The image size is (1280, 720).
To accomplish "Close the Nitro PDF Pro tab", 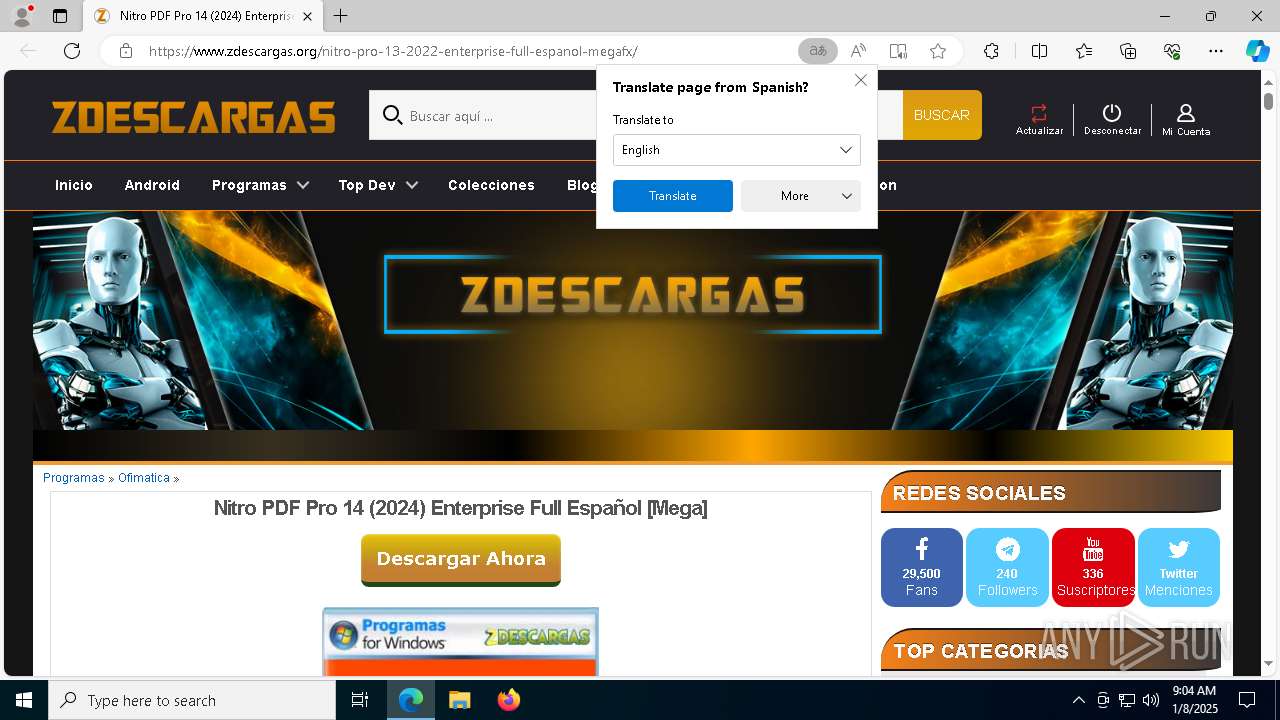I will pos(308,16).
